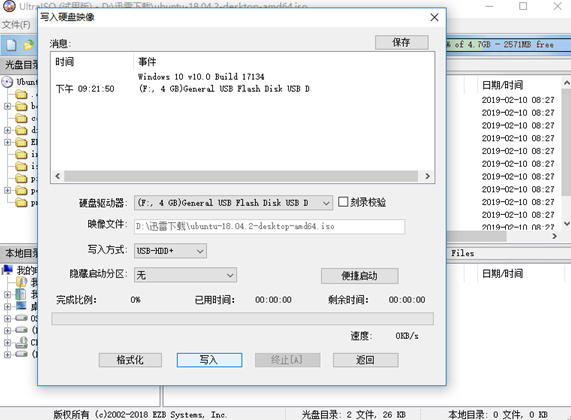Select the Ubuntu disc root icon in tree

[x=7, y=82]
